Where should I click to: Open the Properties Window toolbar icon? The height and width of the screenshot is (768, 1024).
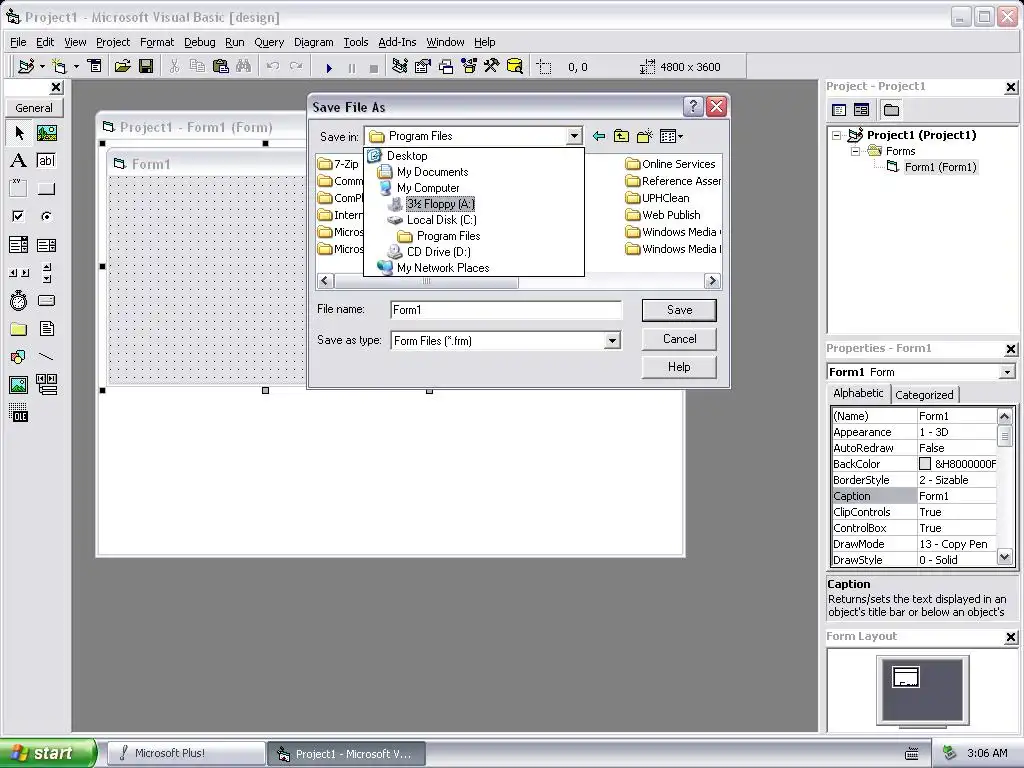(x=423, y=67)
